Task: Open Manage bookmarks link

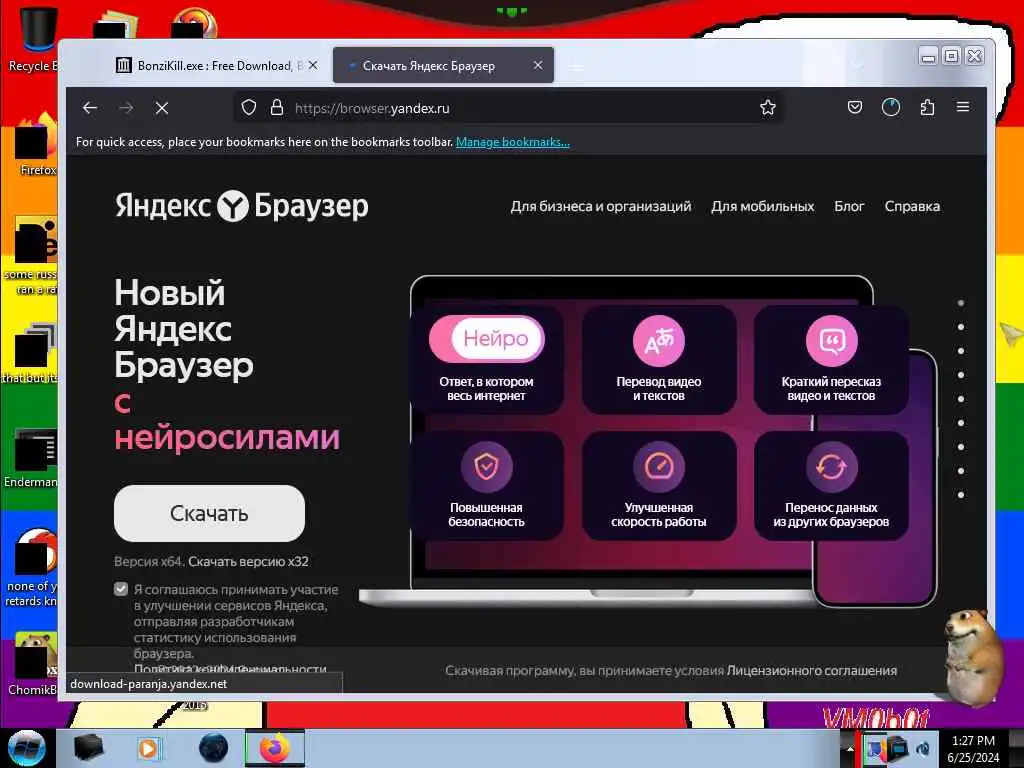Action: (513, 142)
